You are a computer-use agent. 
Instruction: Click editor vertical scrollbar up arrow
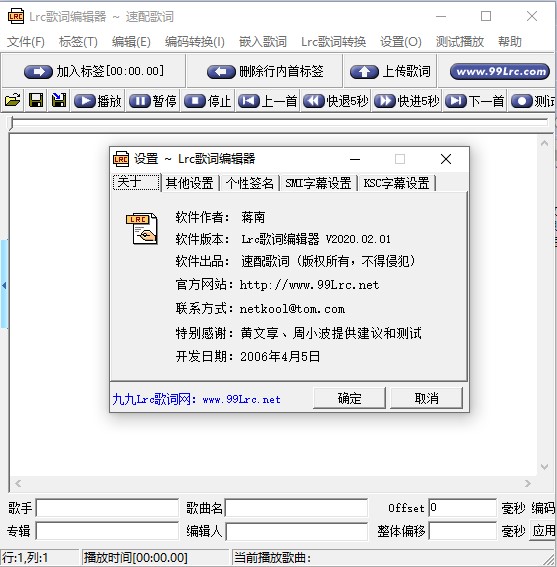[544, 144]
